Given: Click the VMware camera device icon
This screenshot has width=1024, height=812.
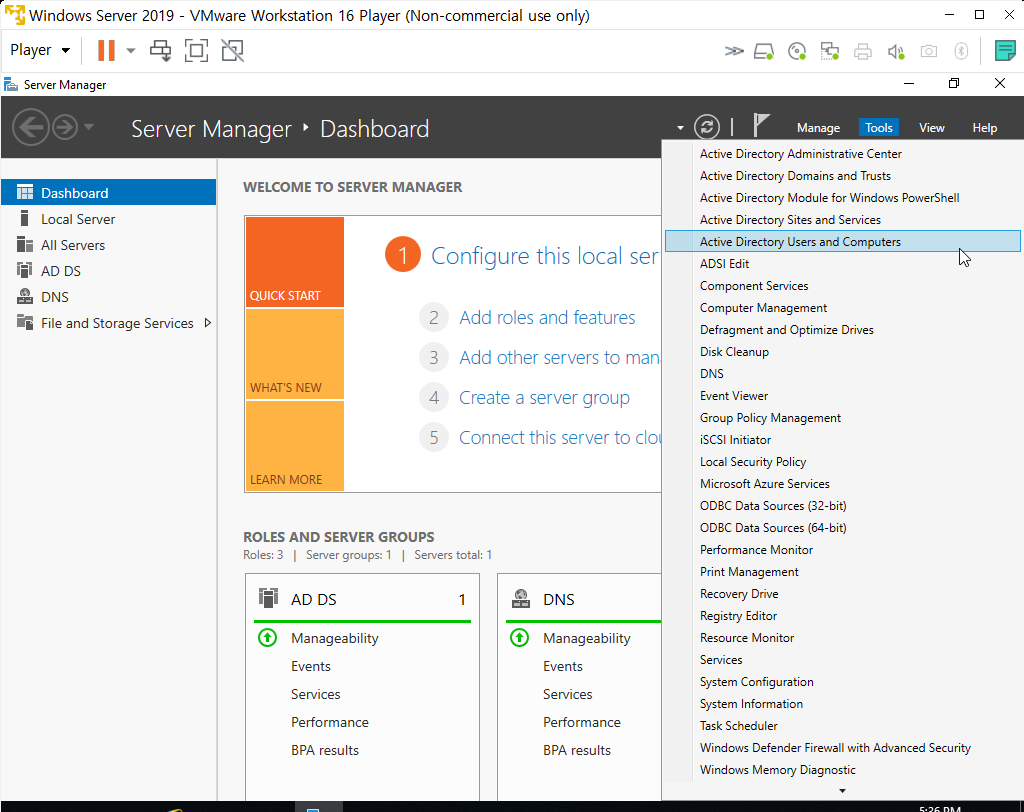Looking at the screenshot, I should tap(929, 51).
